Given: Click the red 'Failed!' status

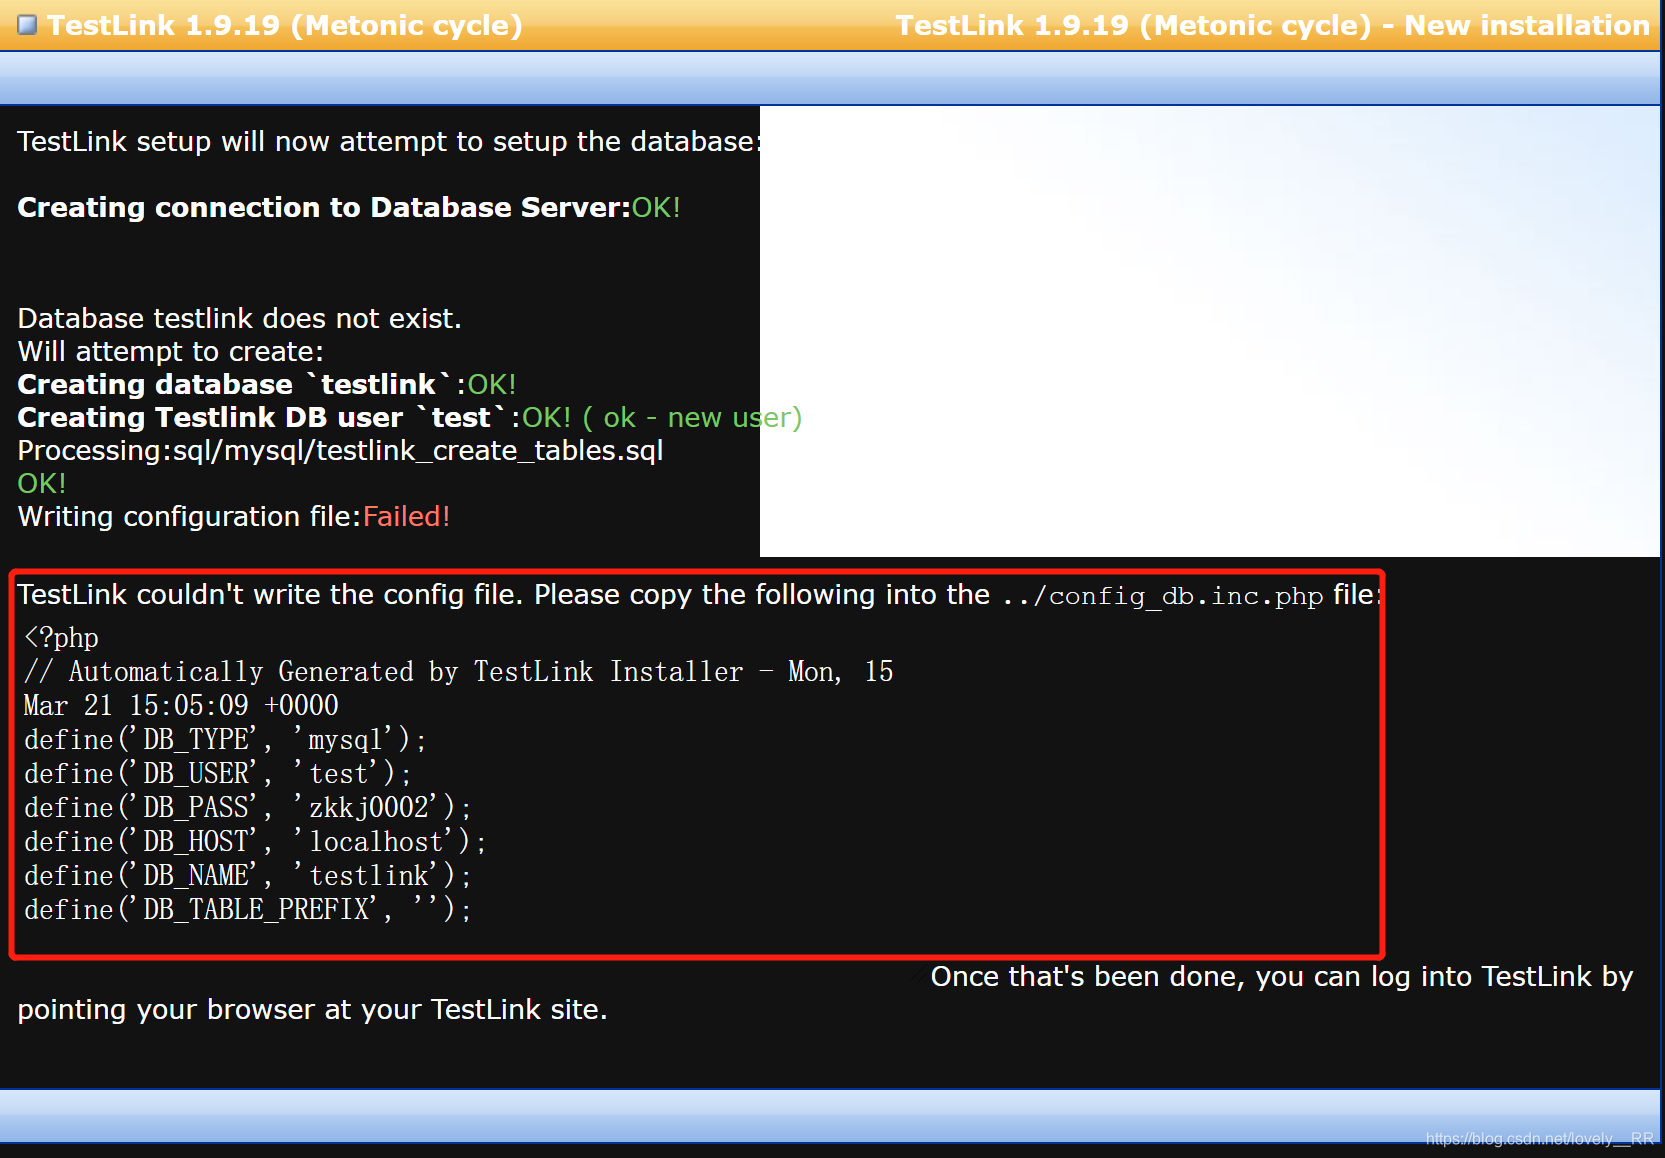Looking at the screenshot, I should coord(406,516).
